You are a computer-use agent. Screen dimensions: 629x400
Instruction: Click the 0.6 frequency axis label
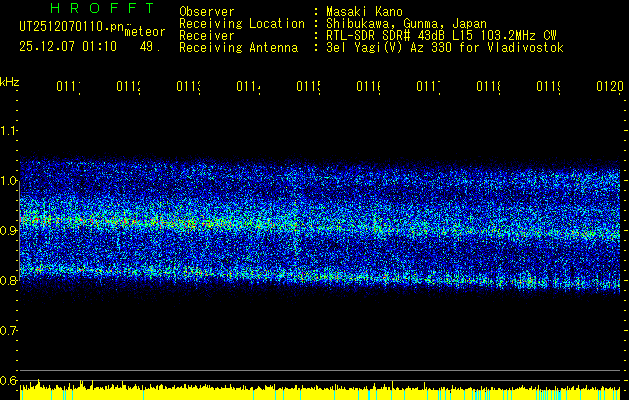click(x=8, y=380)
